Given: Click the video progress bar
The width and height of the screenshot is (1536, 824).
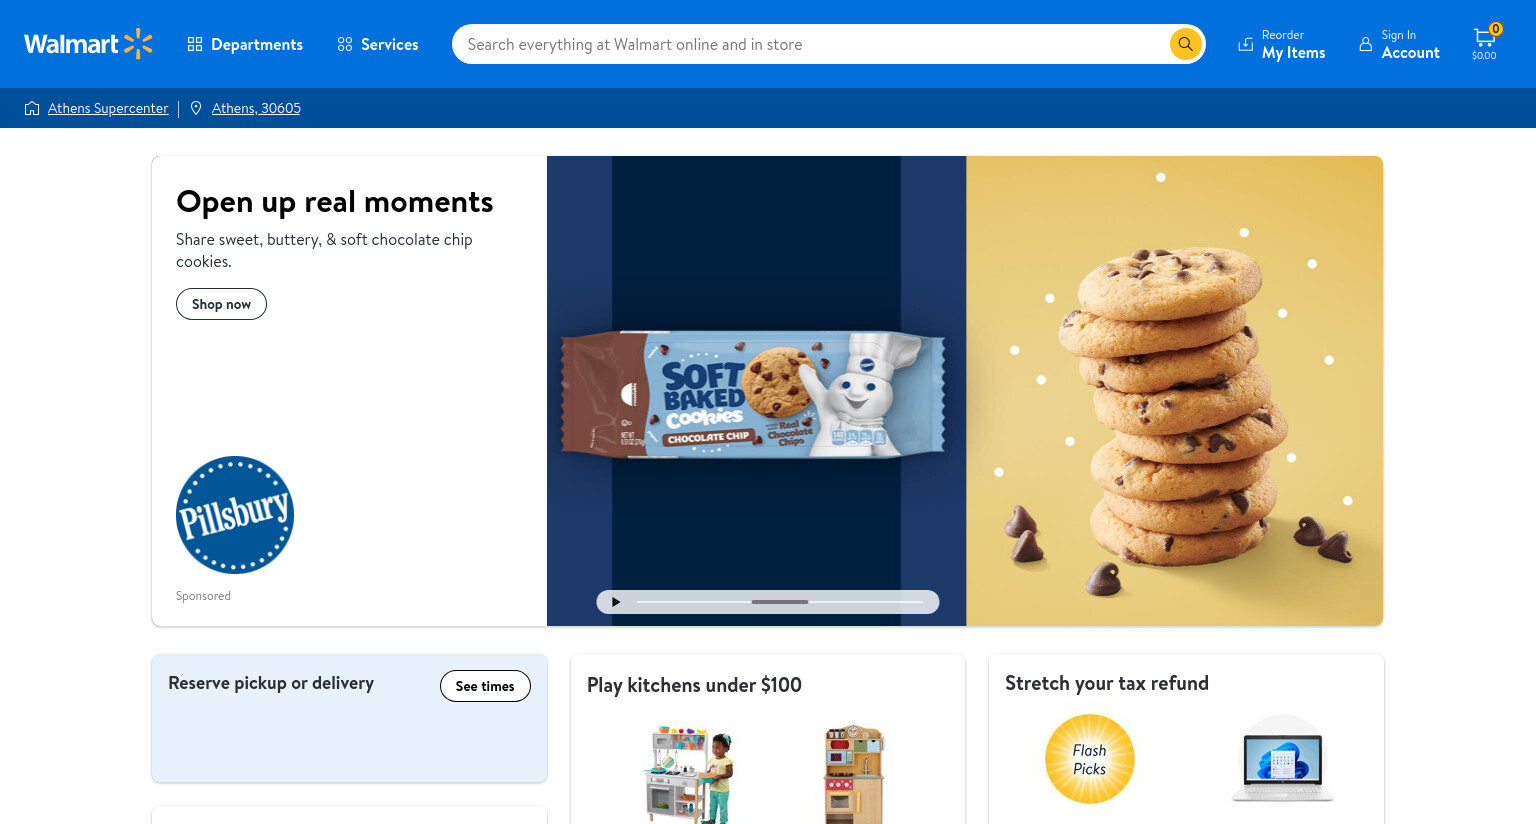Looking at the screenshot, I should [x=780, y=602].
